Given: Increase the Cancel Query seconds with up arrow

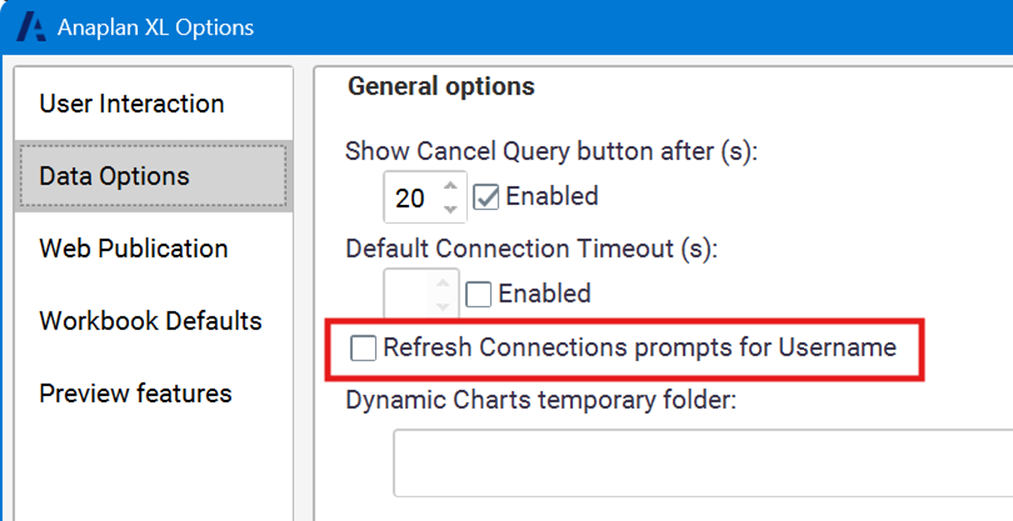Looking at the screenshot, I should click(450, 186).
